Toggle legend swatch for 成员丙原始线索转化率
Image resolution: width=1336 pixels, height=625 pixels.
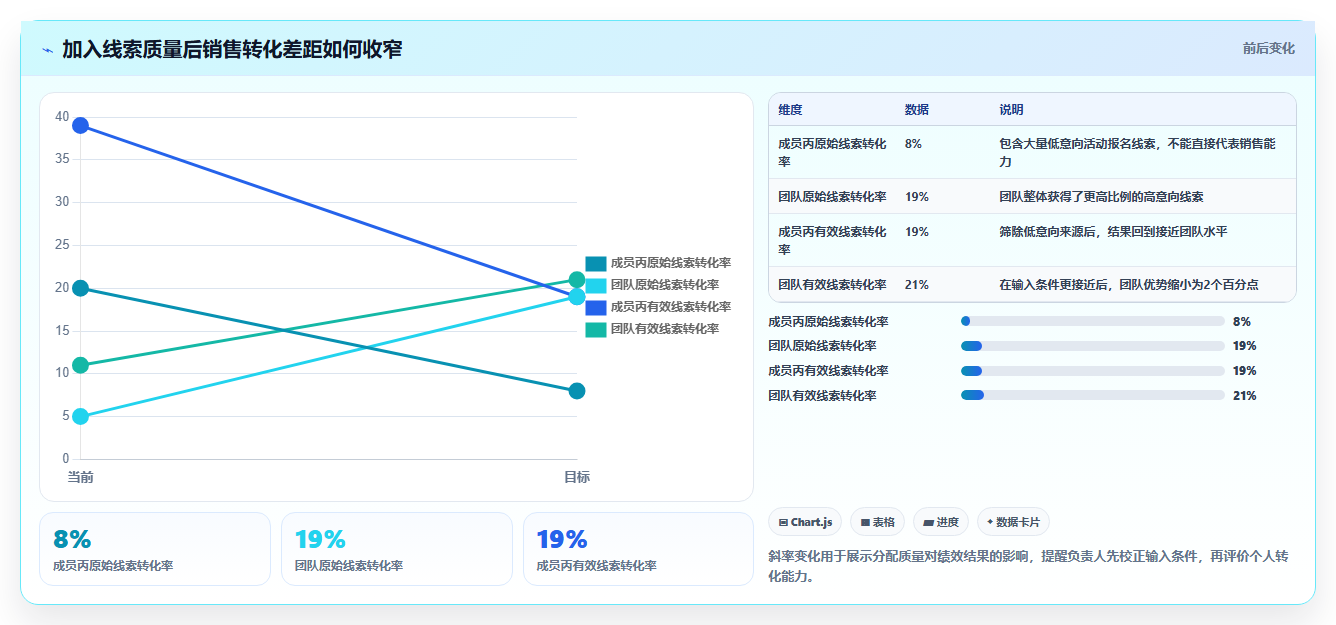(596, 263)
